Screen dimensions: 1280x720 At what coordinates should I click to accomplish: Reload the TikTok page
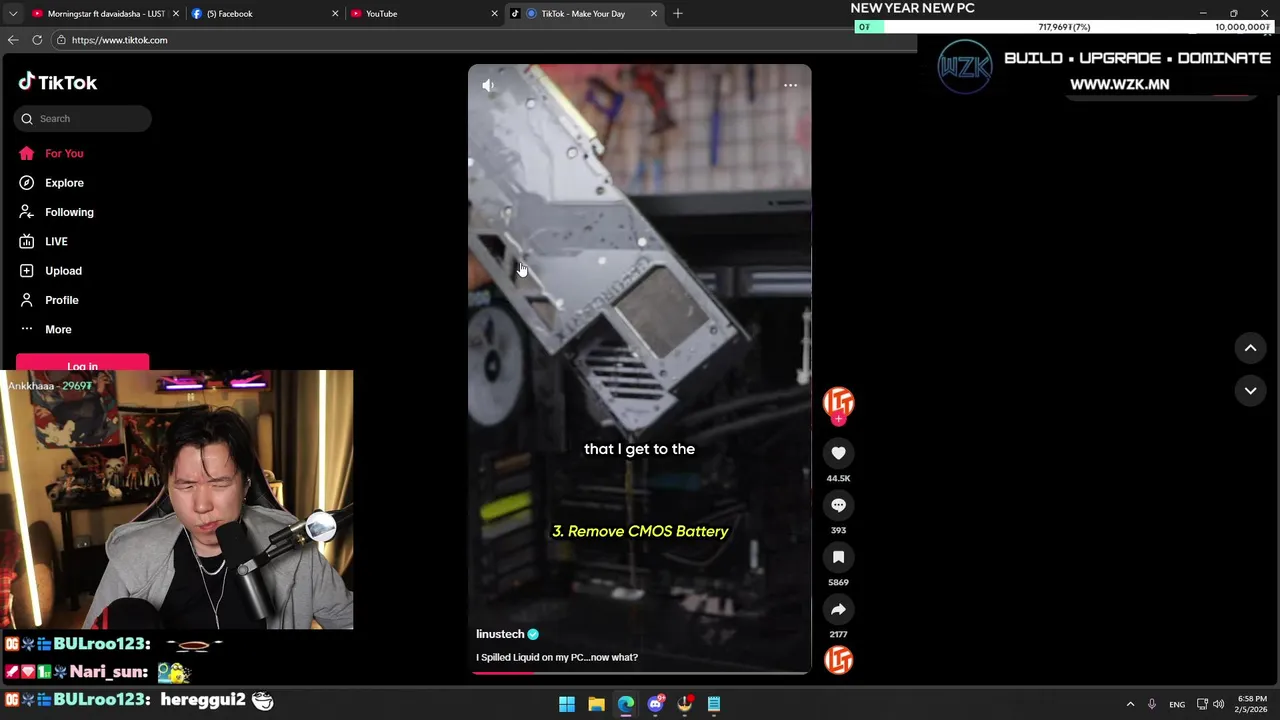coord(37,40)
